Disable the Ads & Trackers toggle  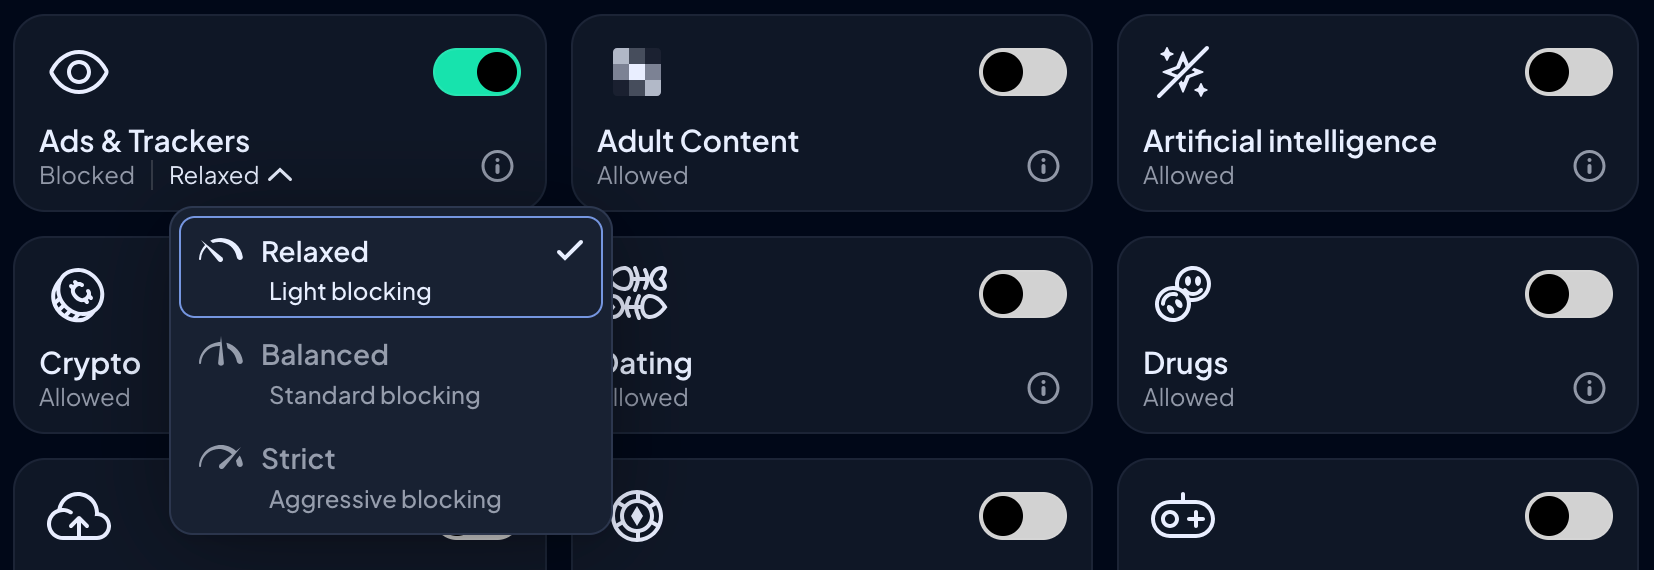477,72
